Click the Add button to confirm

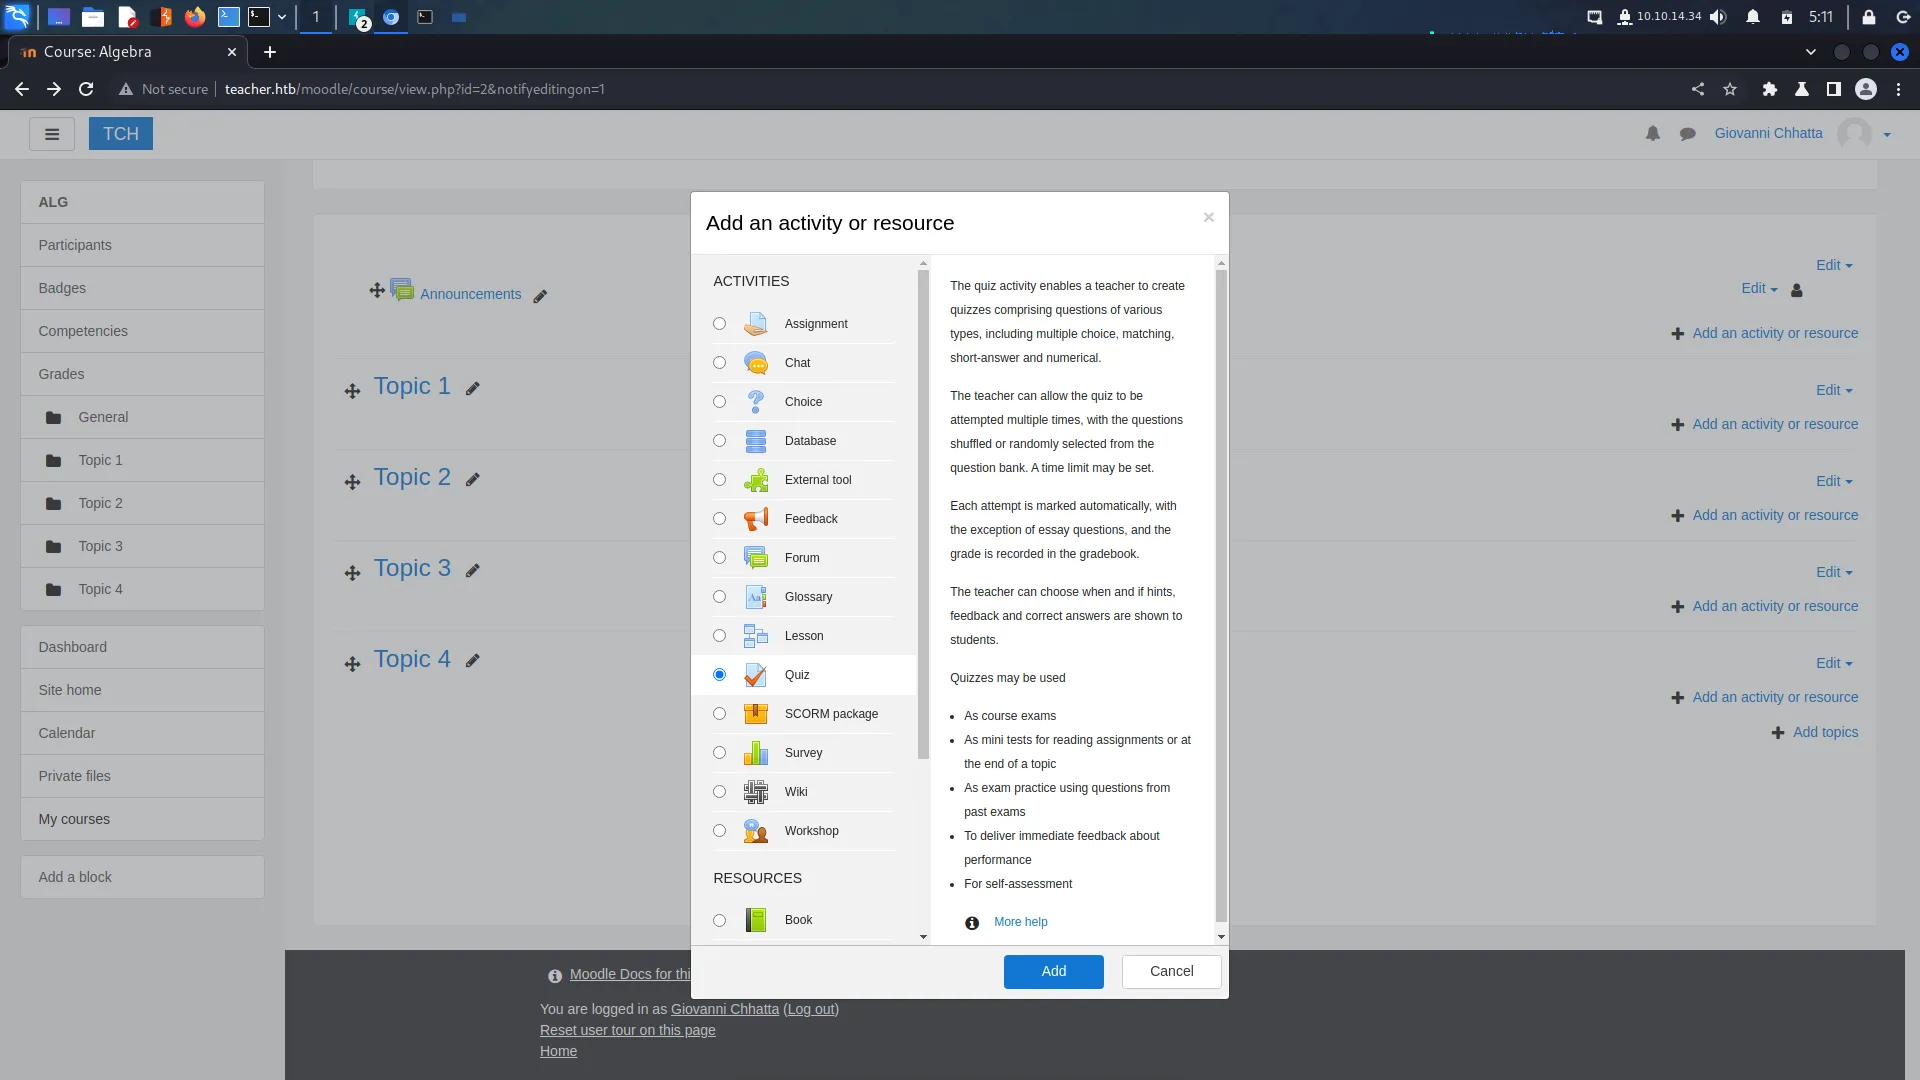coord(1054,971)
